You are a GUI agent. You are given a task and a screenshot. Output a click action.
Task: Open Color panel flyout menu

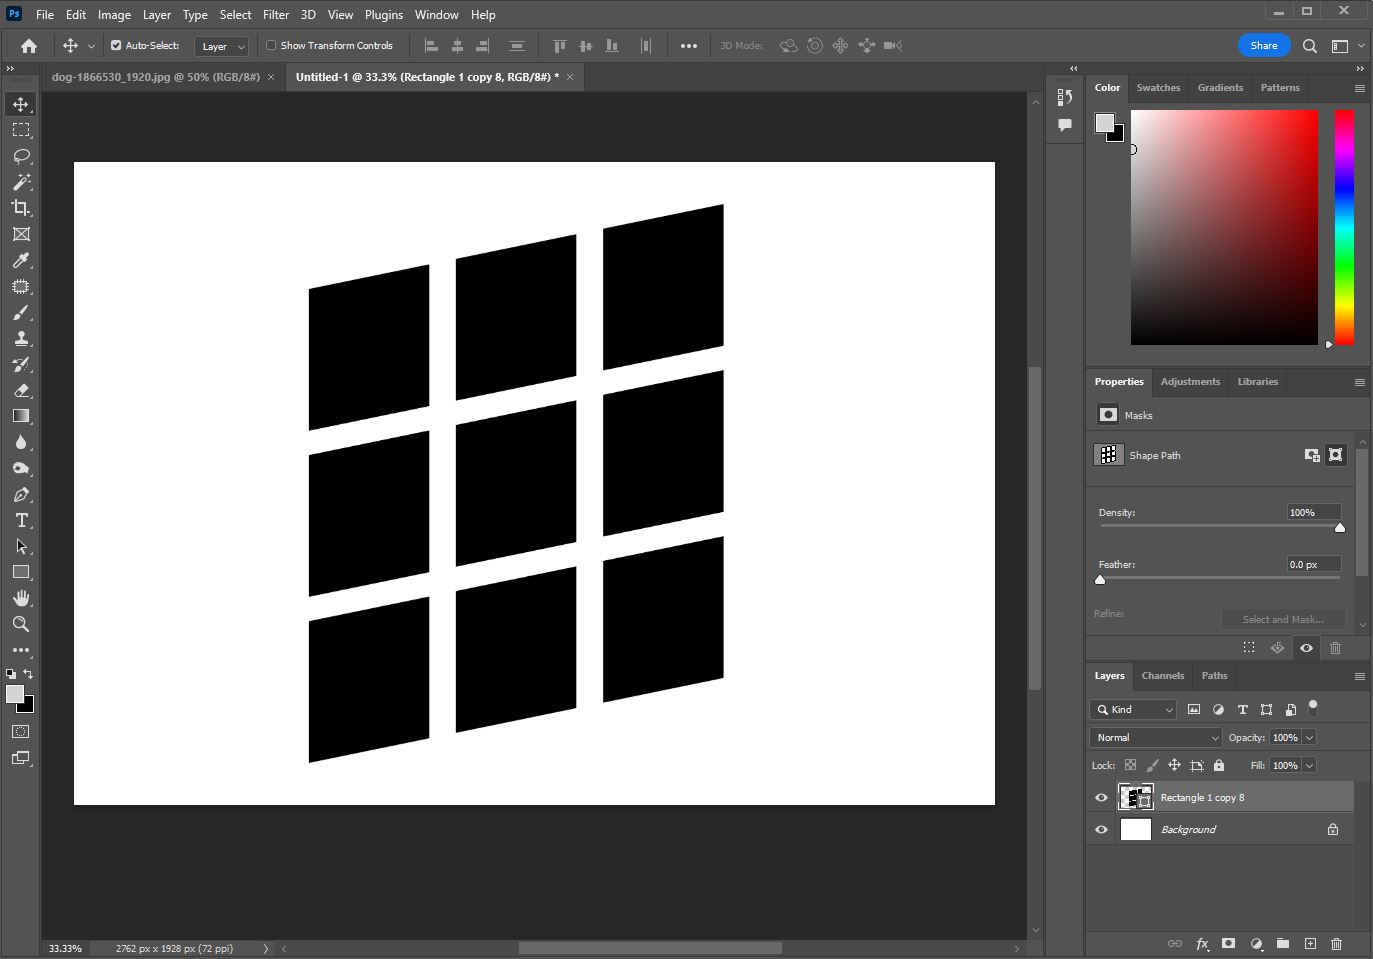point(1360,89)
